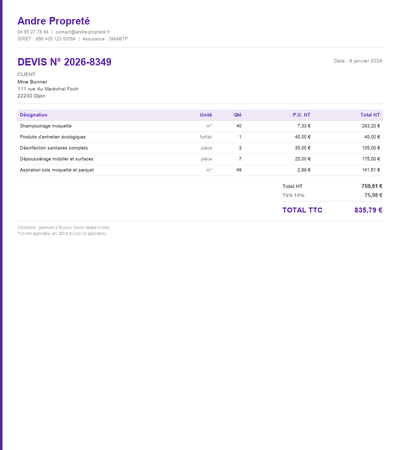The height and width of the screenshot is (450, 400).
Task: Click unit price 7,33 € for Shampouinage
Action: [304, 126]
